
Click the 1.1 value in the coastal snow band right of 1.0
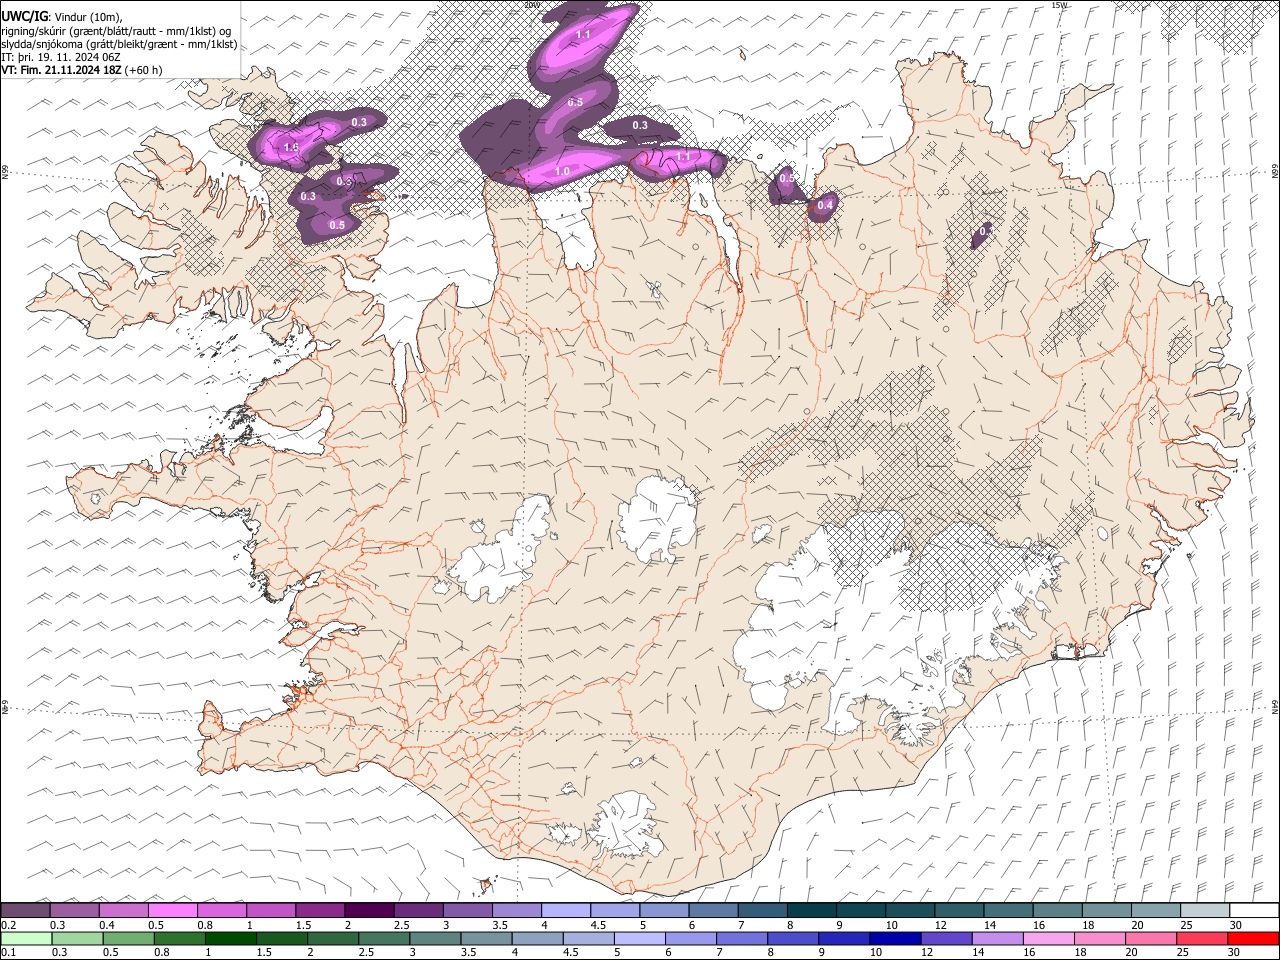(x=684, y=157)
